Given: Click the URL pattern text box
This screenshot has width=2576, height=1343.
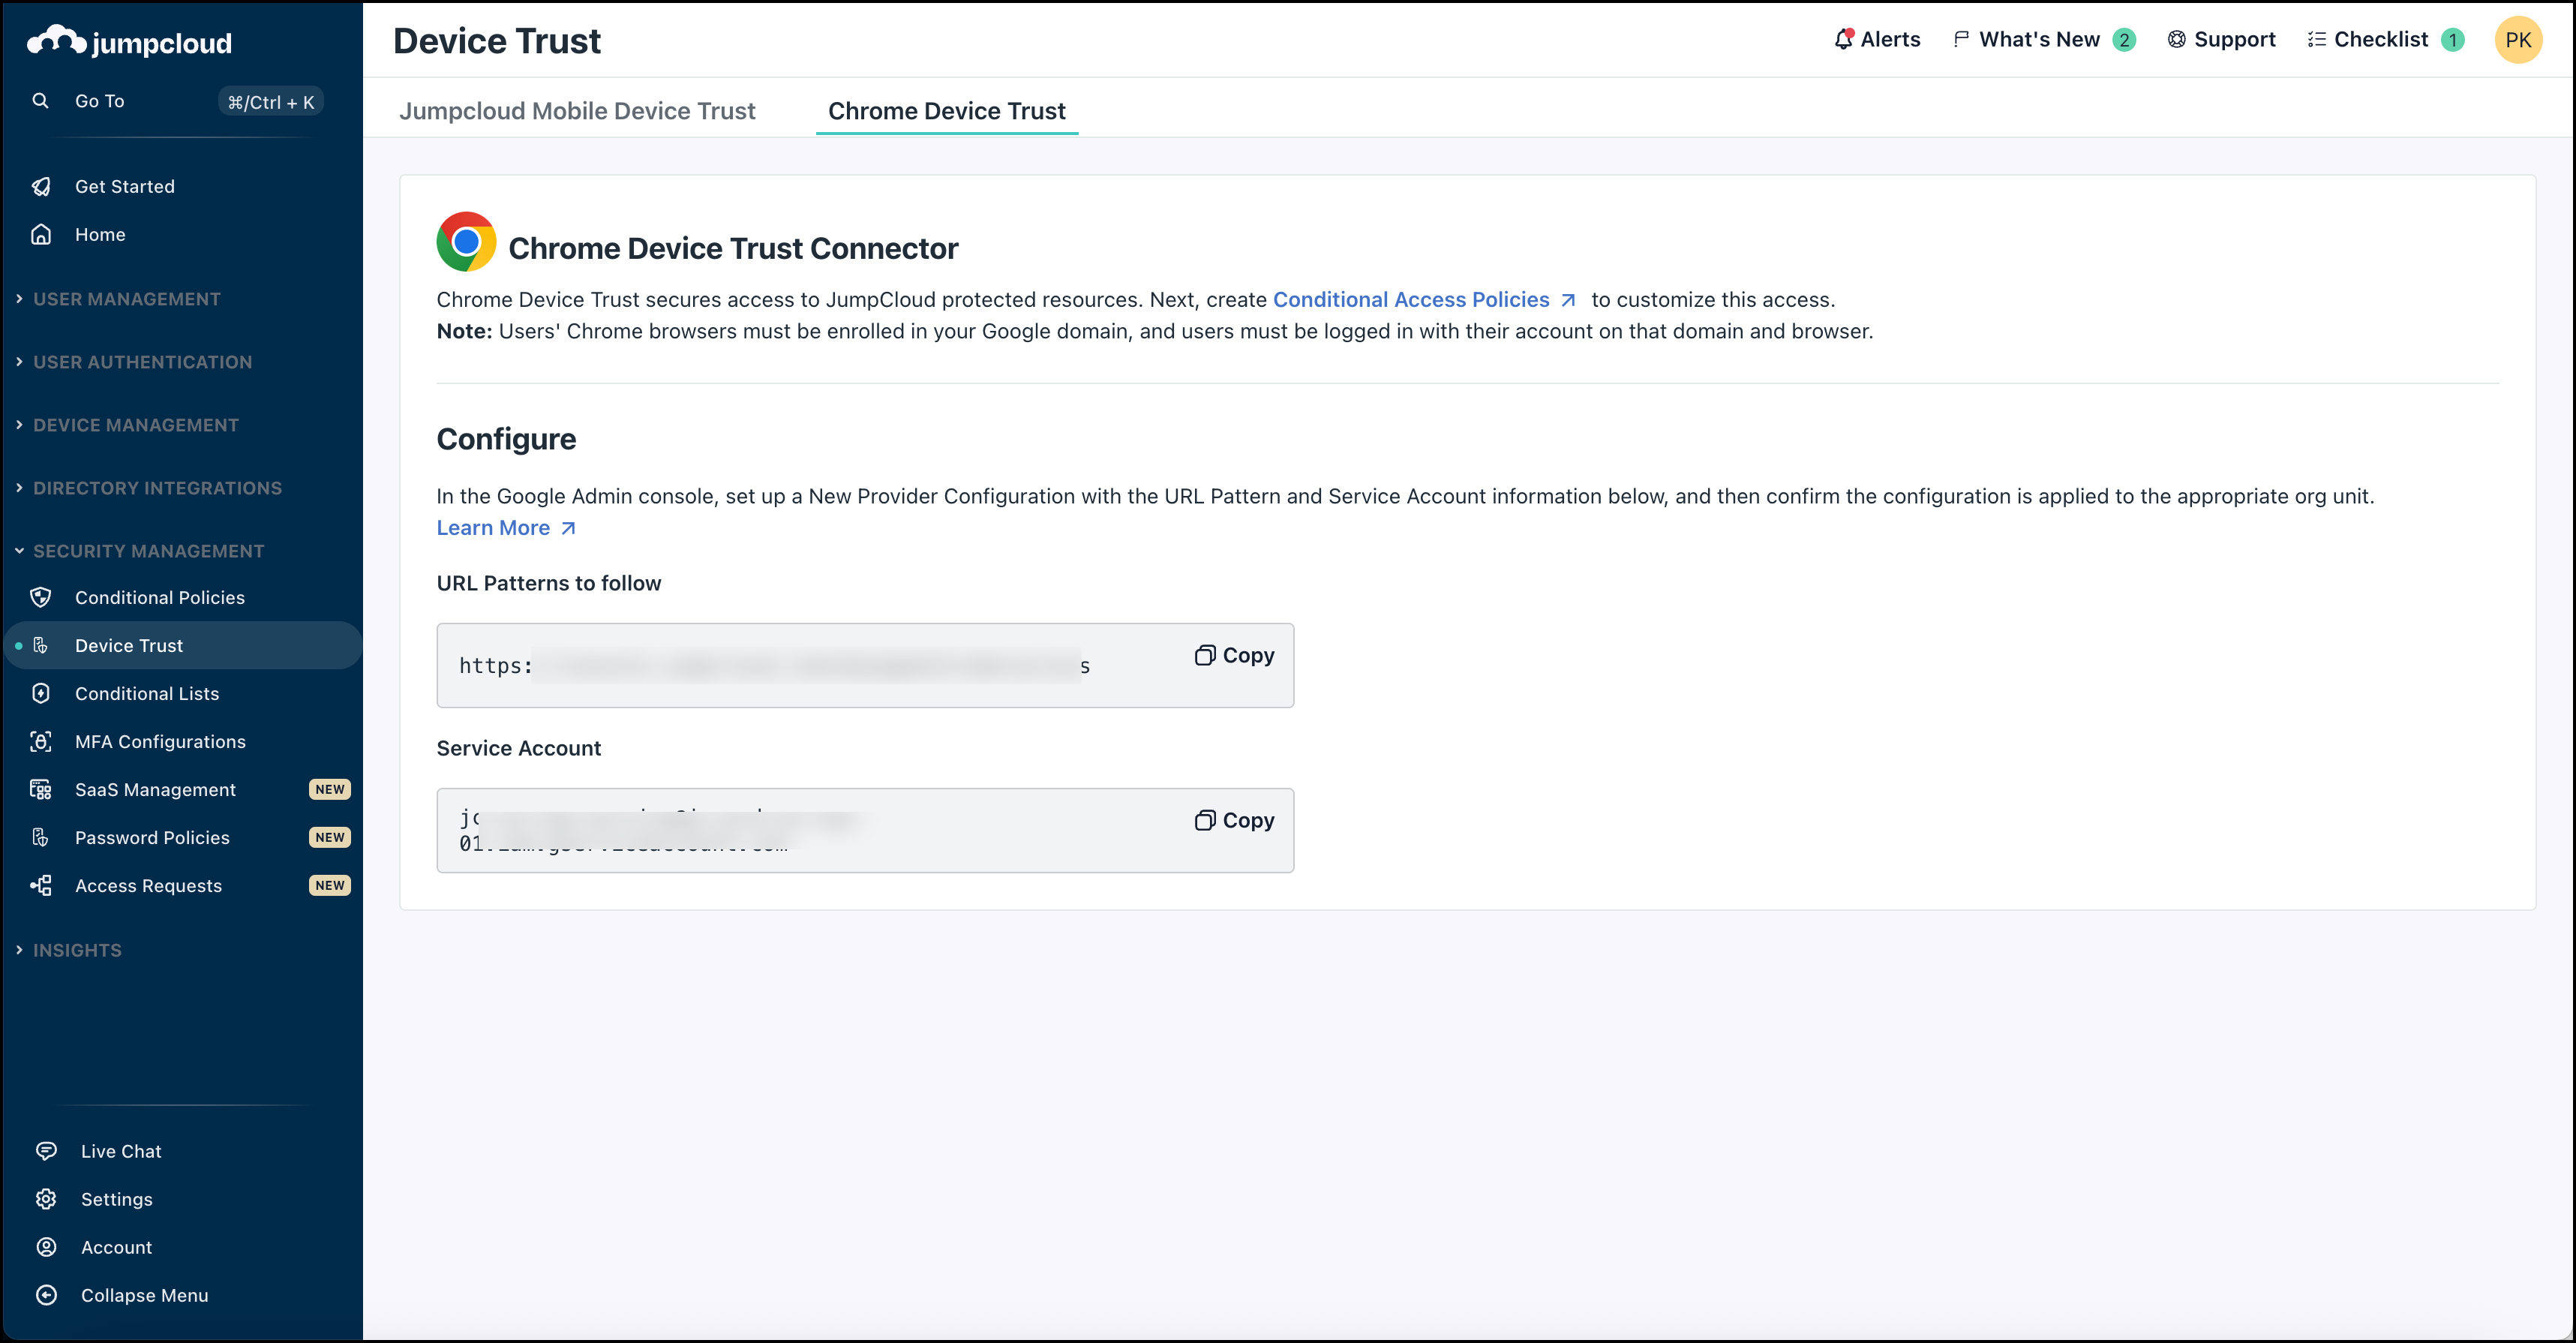Looking at the screenshot, I should pyautogui.click(x=865, y=665).
